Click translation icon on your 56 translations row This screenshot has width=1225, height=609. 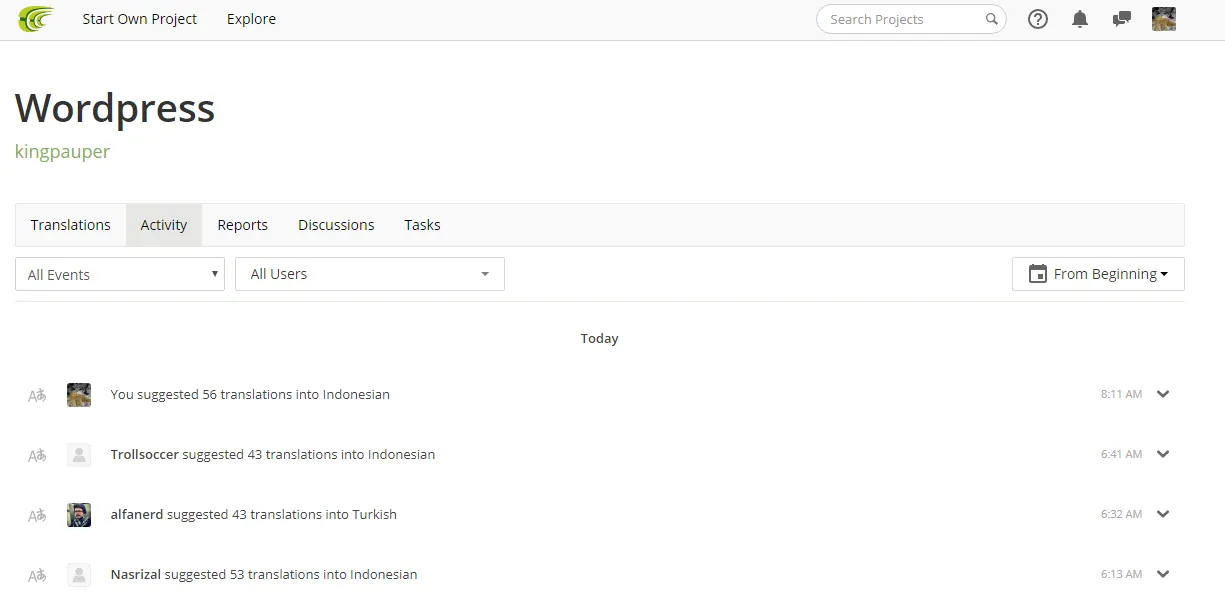coord(37,395)
